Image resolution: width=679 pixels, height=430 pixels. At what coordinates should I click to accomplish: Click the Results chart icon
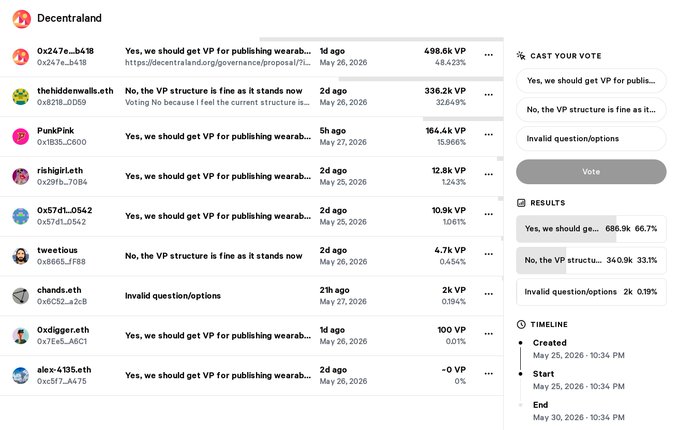point(521,203)
